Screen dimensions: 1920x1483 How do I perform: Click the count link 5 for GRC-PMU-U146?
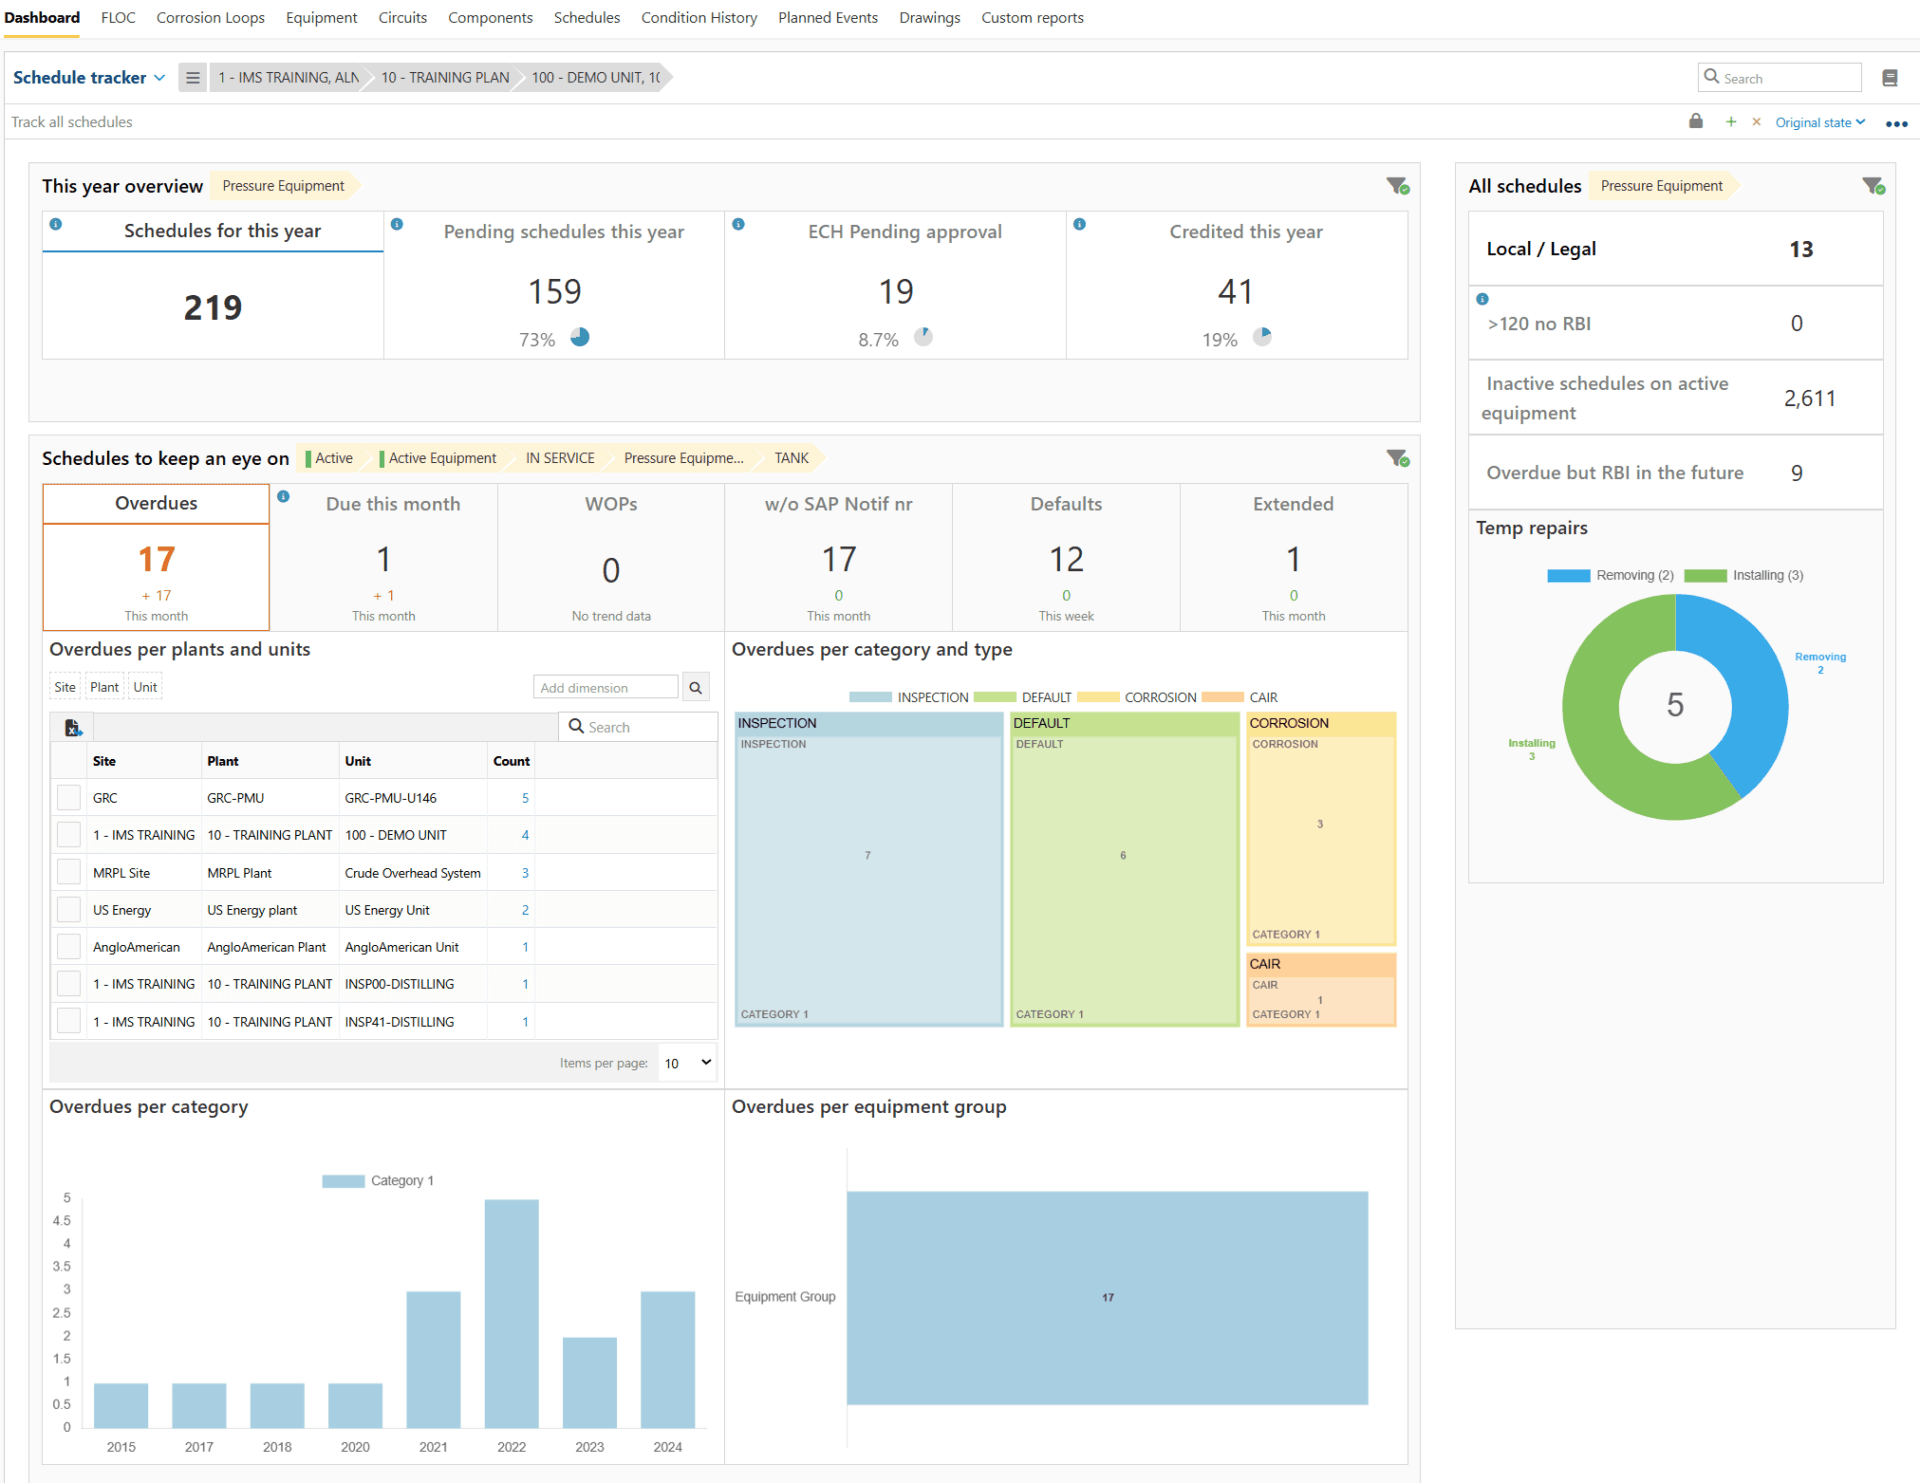tap(524, 797)
